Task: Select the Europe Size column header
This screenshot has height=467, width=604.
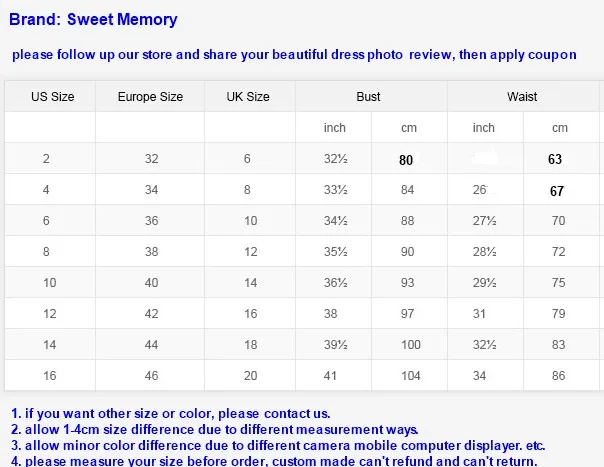Action: 150,97
